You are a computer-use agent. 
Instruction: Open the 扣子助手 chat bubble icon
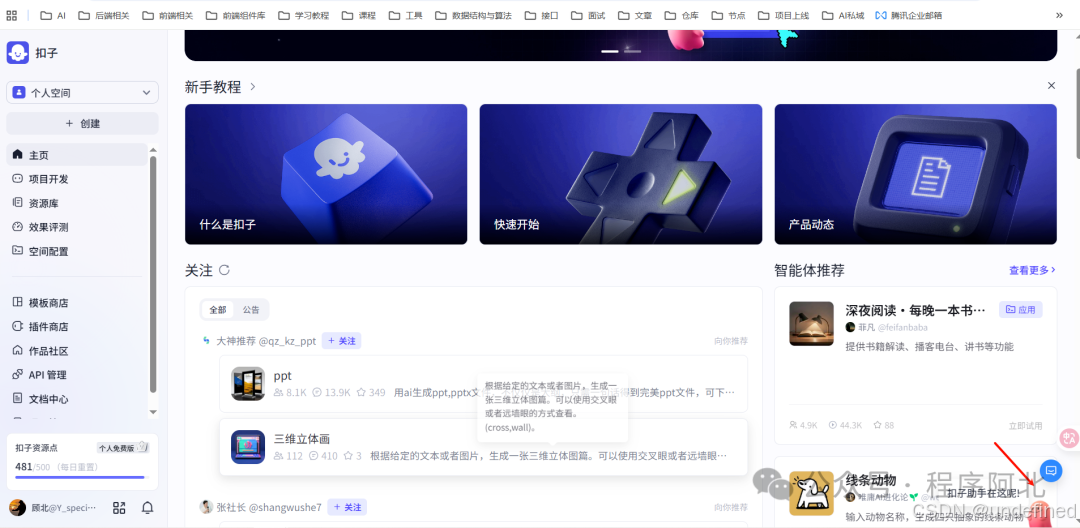click(x=1051, y=471)
